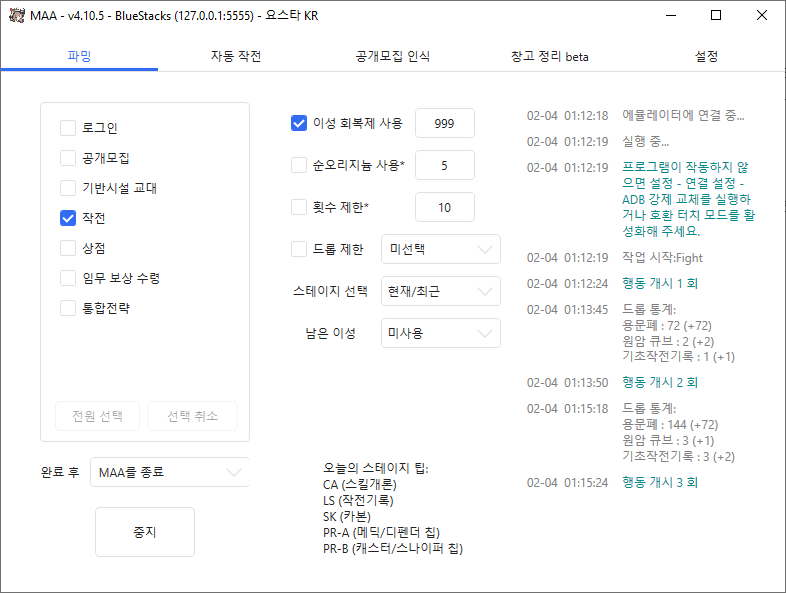Click the LS (작전기록) tip line
Viewport: 786px width, 593px height.
point(358,501)
